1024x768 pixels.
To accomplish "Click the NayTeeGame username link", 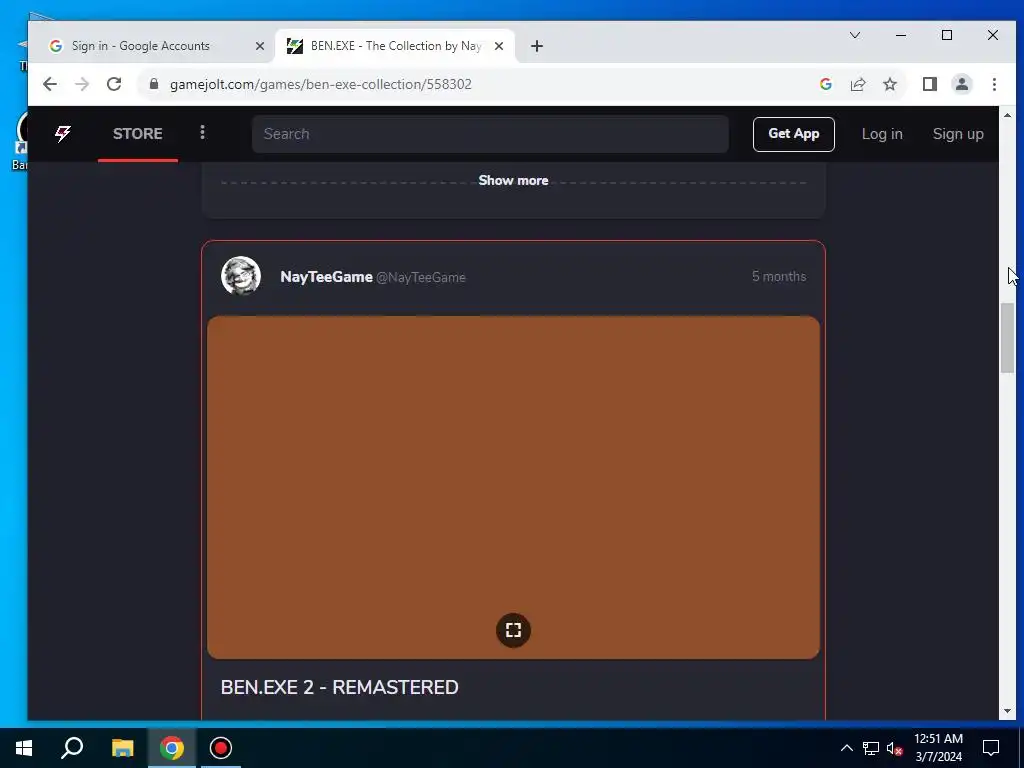I will click(326, 277).
